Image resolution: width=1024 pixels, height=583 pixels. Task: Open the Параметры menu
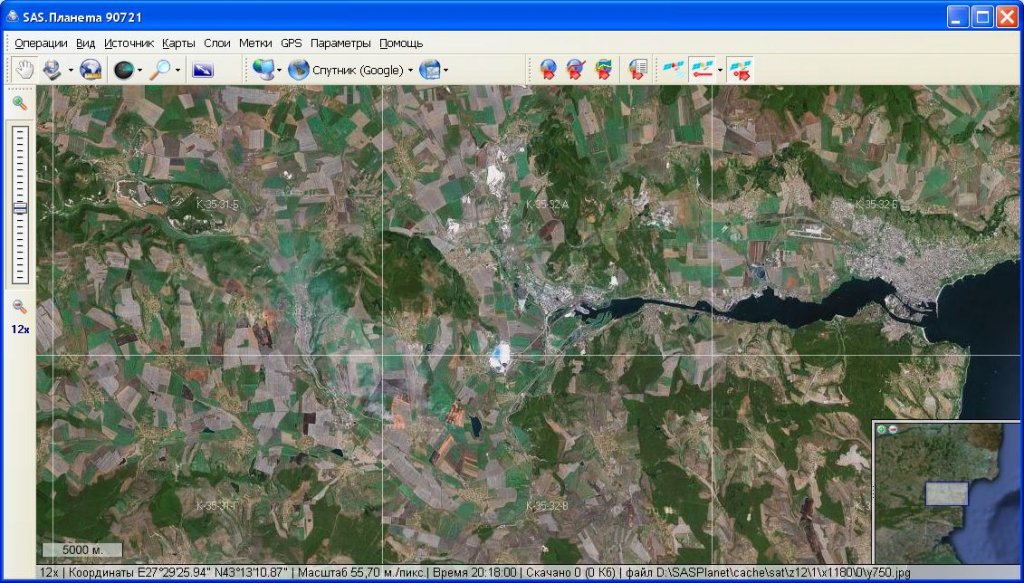tap(340, 43)
